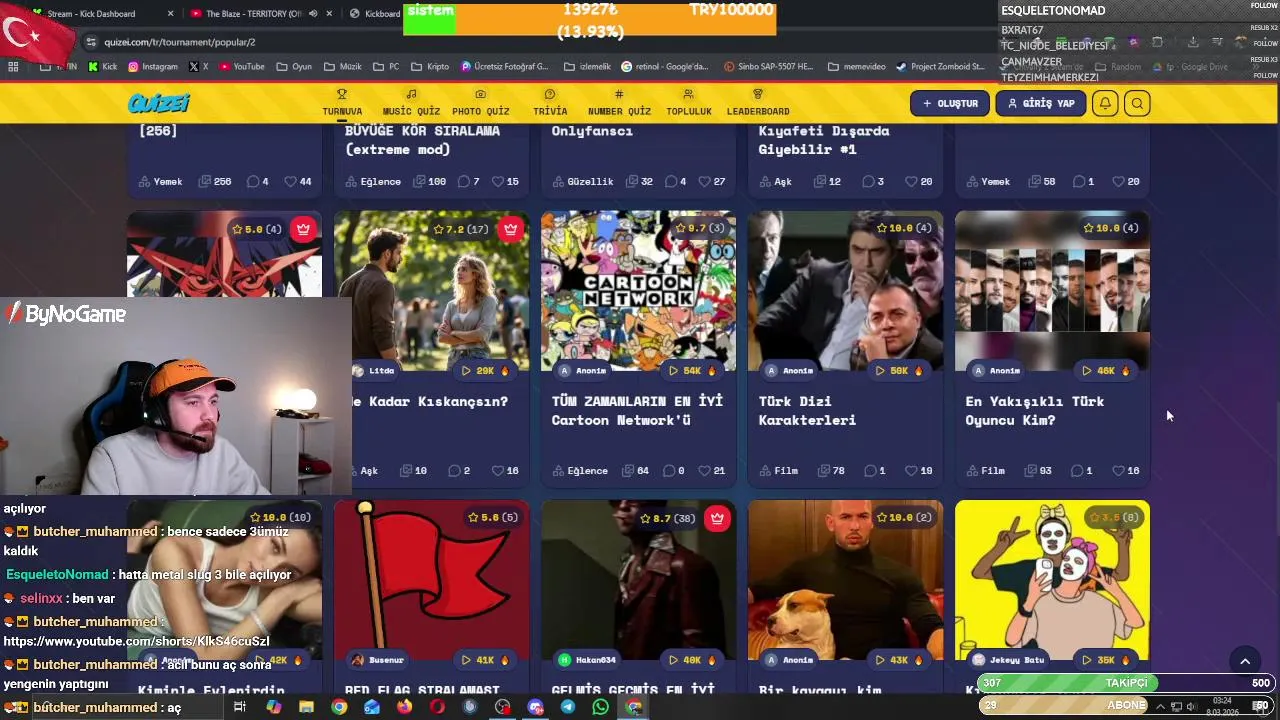This screenshot has height=720, width=1280.
Task: Open the Müzik bookmarks folder
Action: point(343,67)
